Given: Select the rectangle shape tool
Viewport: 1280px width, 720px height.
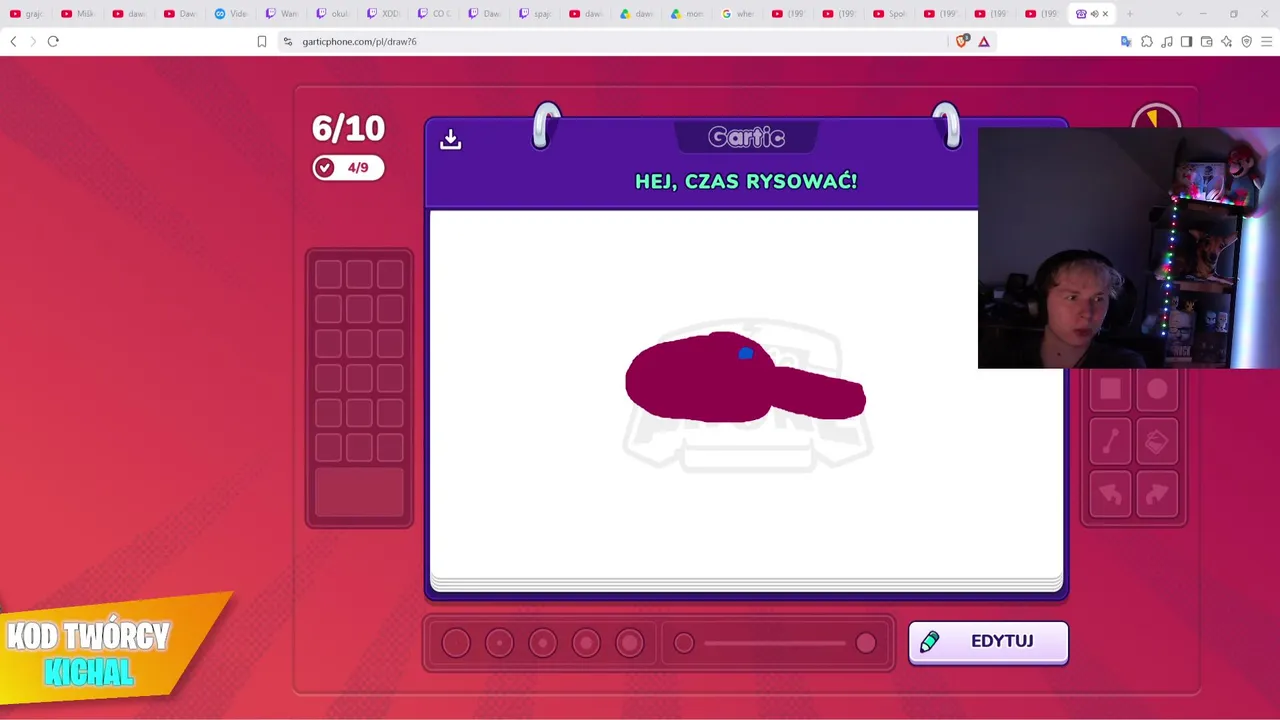Looking at the screenshot, I should click(x=1110, y=390).
